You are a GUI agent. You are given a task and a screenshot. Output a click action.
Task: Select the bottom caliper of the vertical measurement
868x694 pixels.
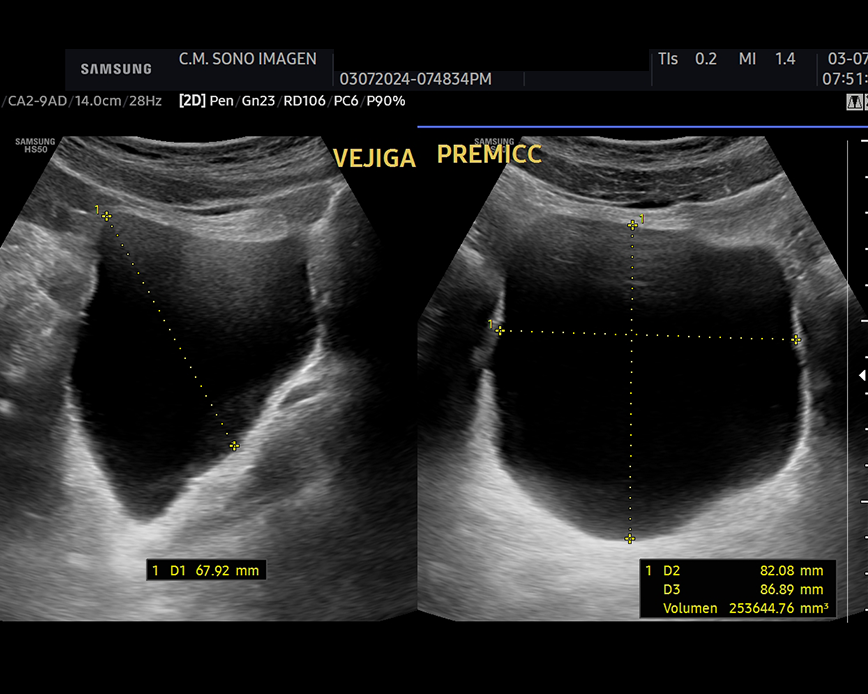(x=630, y=539)
